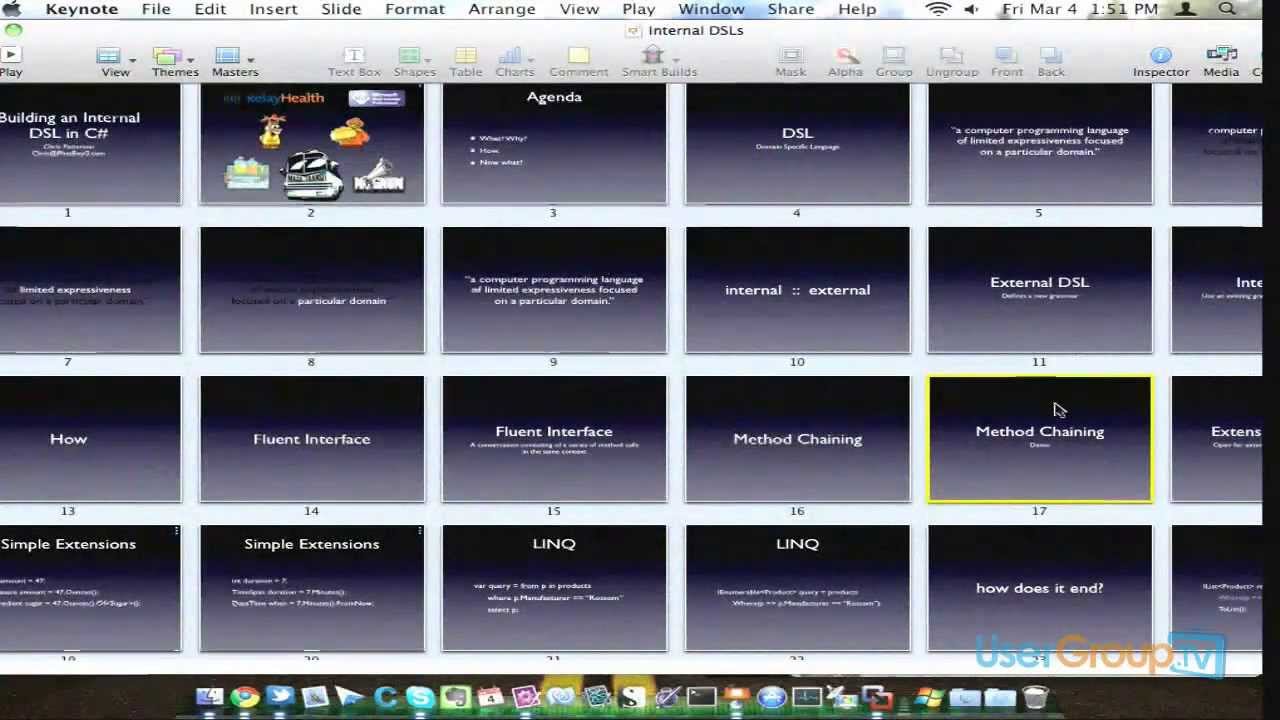The image size is (1280, 720).
Task: Select how does it end? slide
Action: [1040, 588]
